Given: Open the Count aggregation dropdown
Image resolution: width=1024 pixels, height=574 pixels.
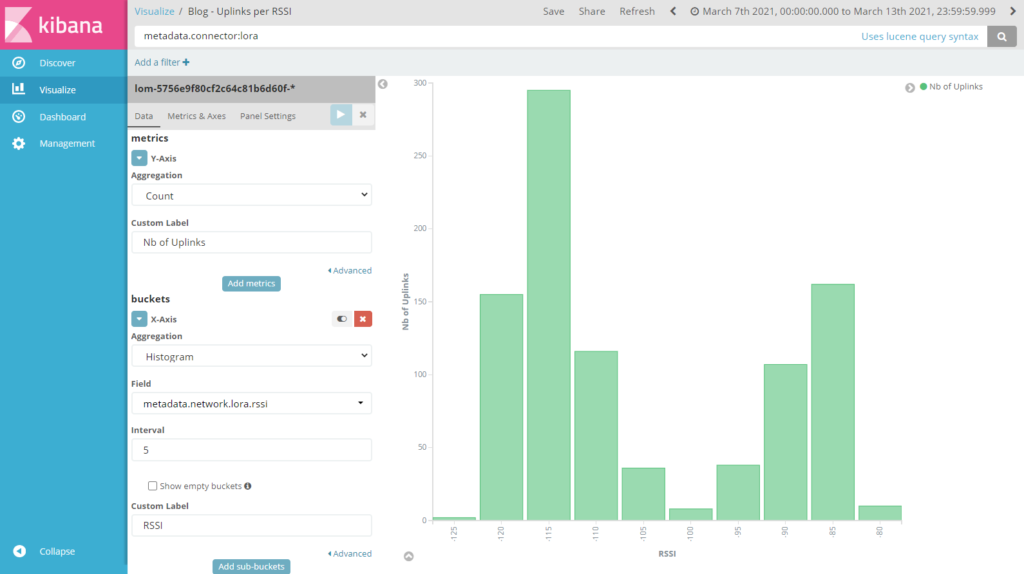Looking at the screenshot, I should click(x=251, y=195).
